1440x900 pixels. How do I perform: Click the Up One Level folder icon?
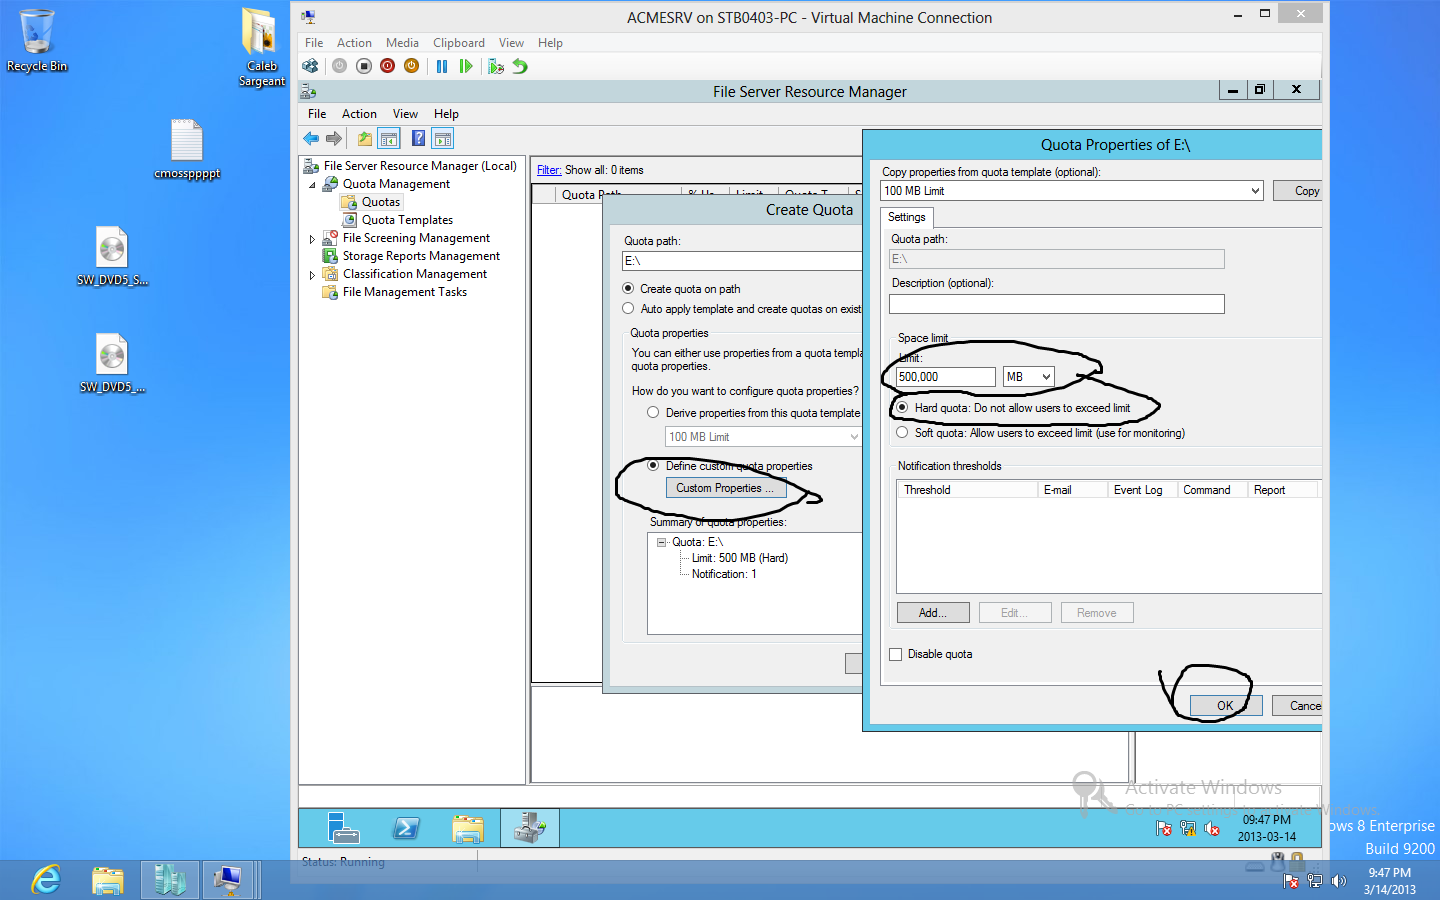click(365, 139)
